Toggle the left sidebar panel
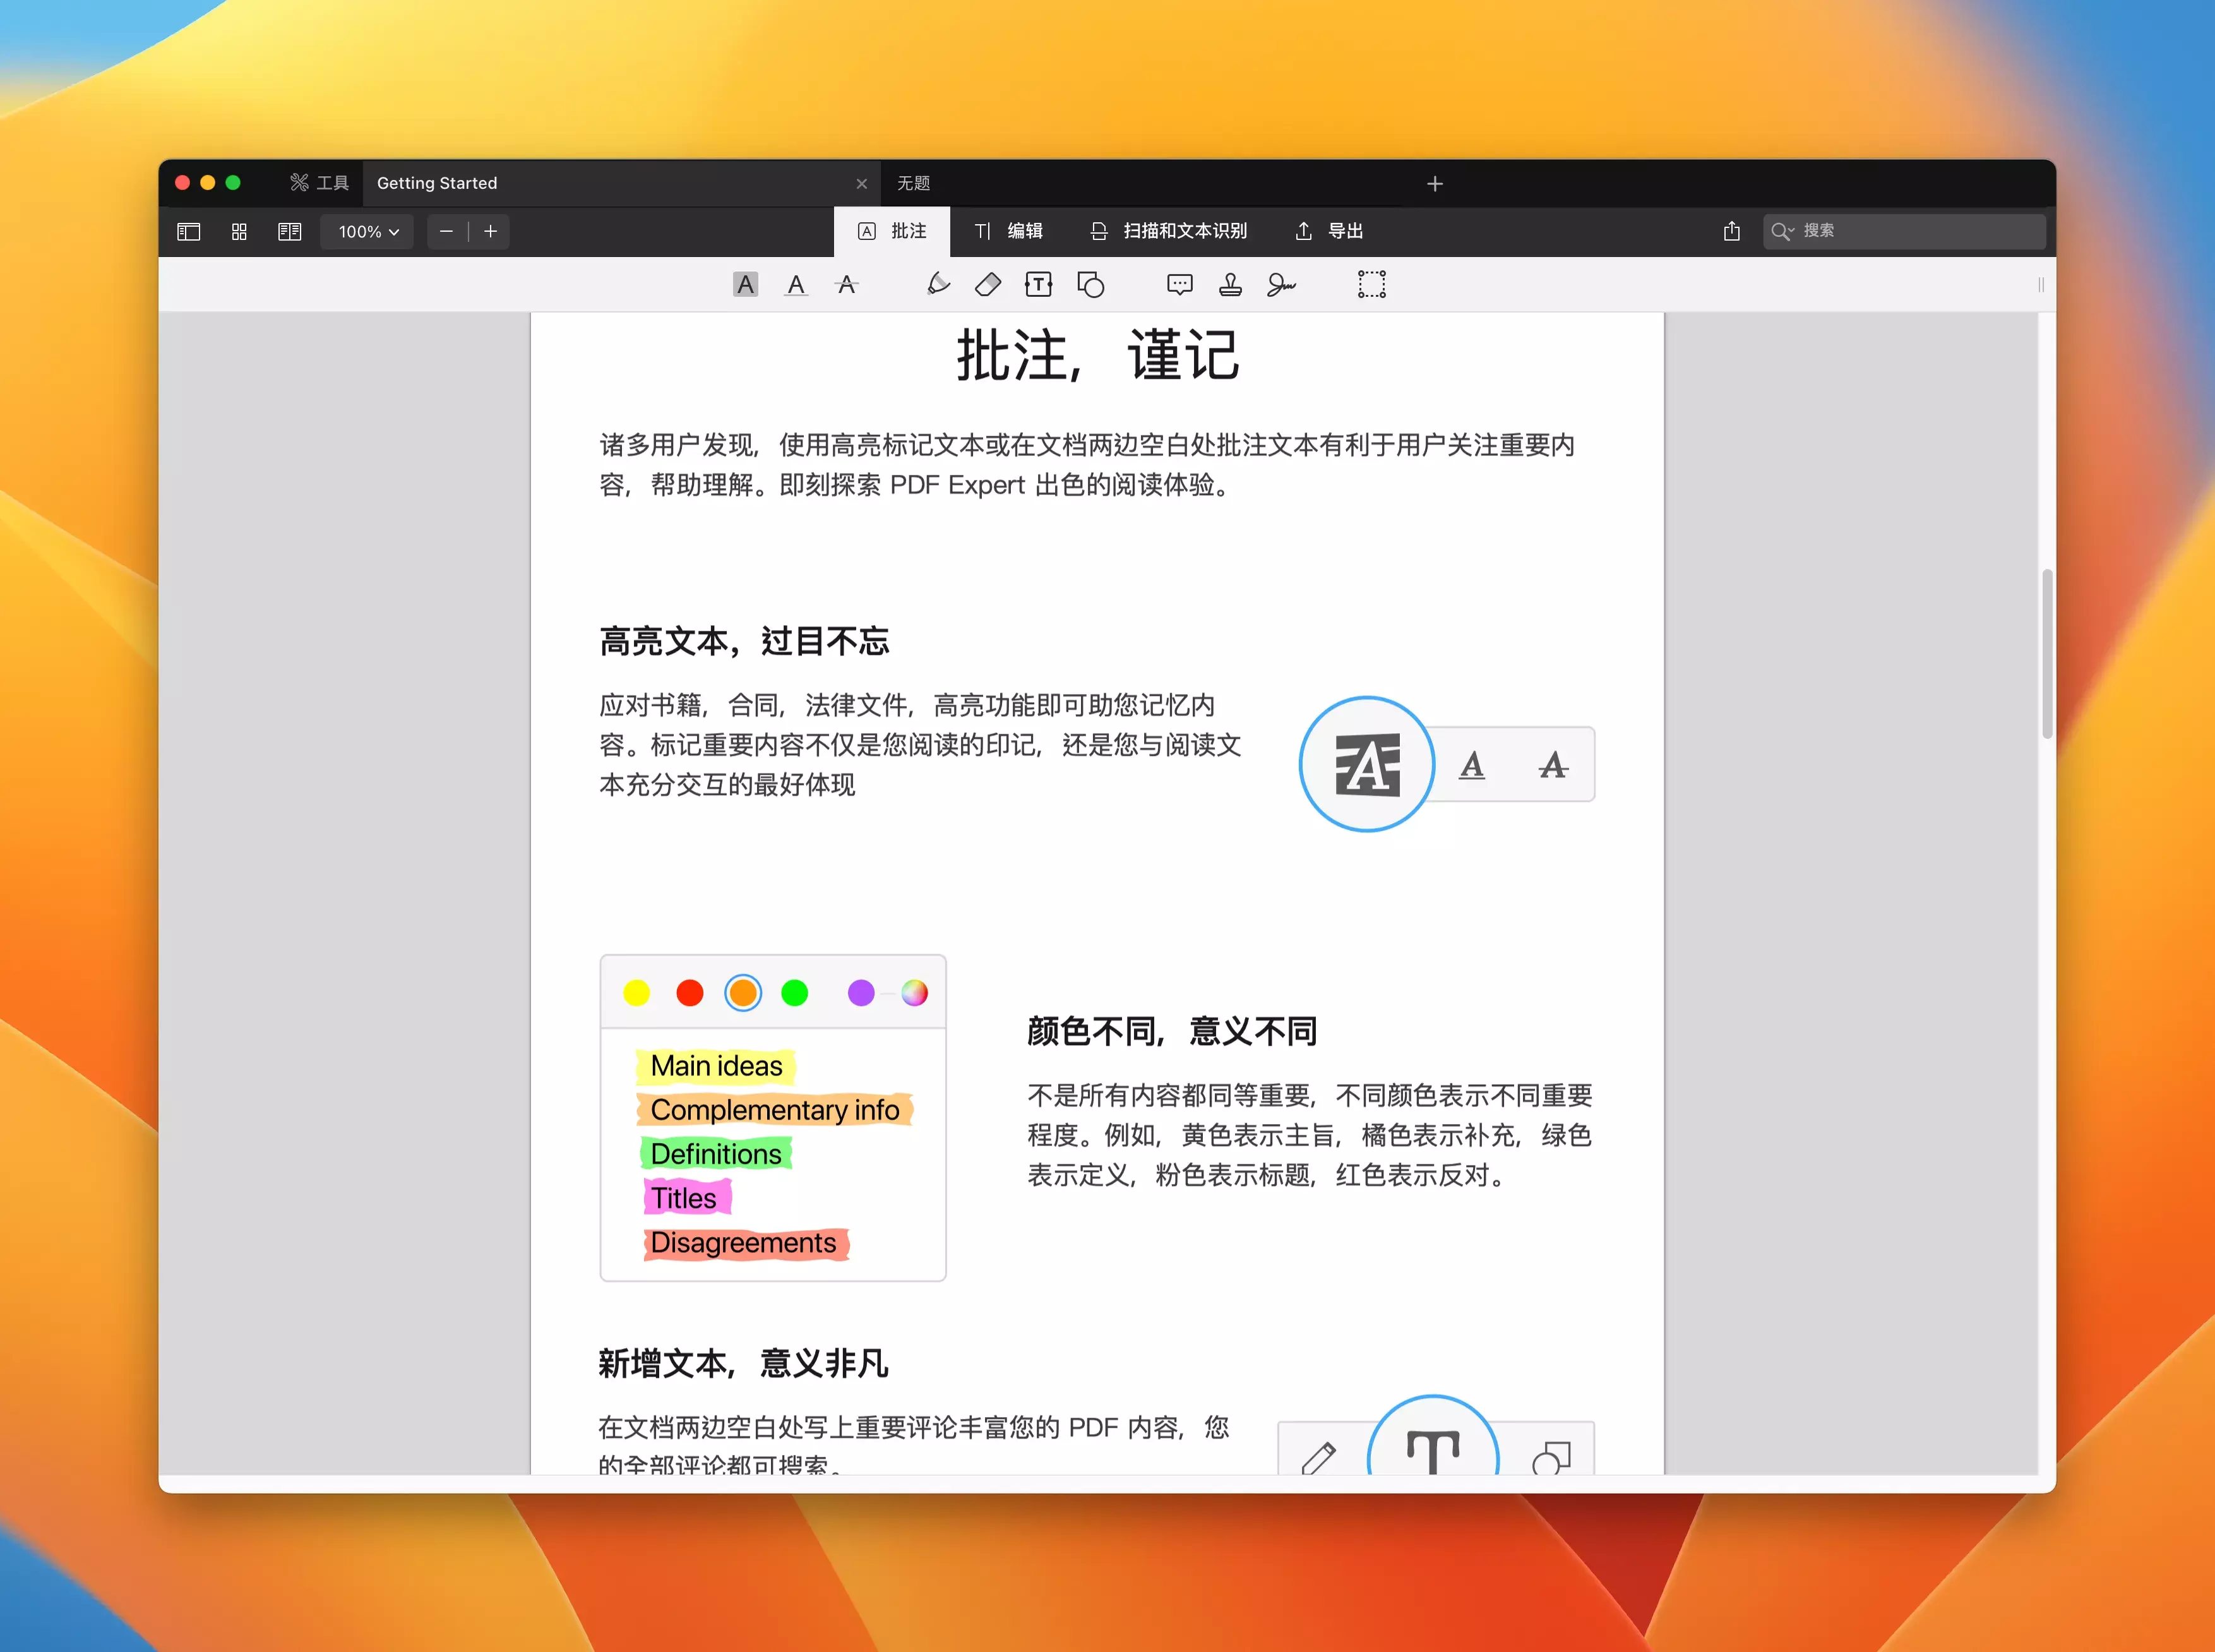 tap(189, 232)
